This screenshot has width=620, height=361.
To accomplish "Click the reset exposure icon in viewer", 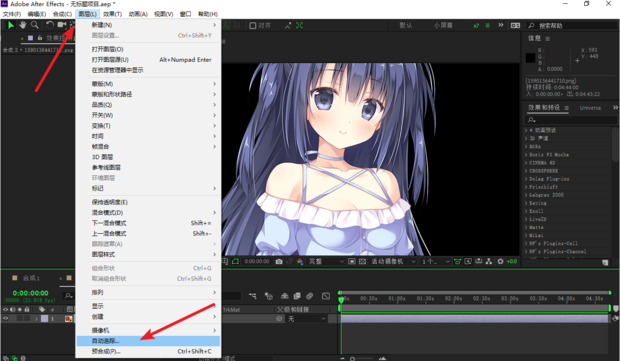I will 501,261.
